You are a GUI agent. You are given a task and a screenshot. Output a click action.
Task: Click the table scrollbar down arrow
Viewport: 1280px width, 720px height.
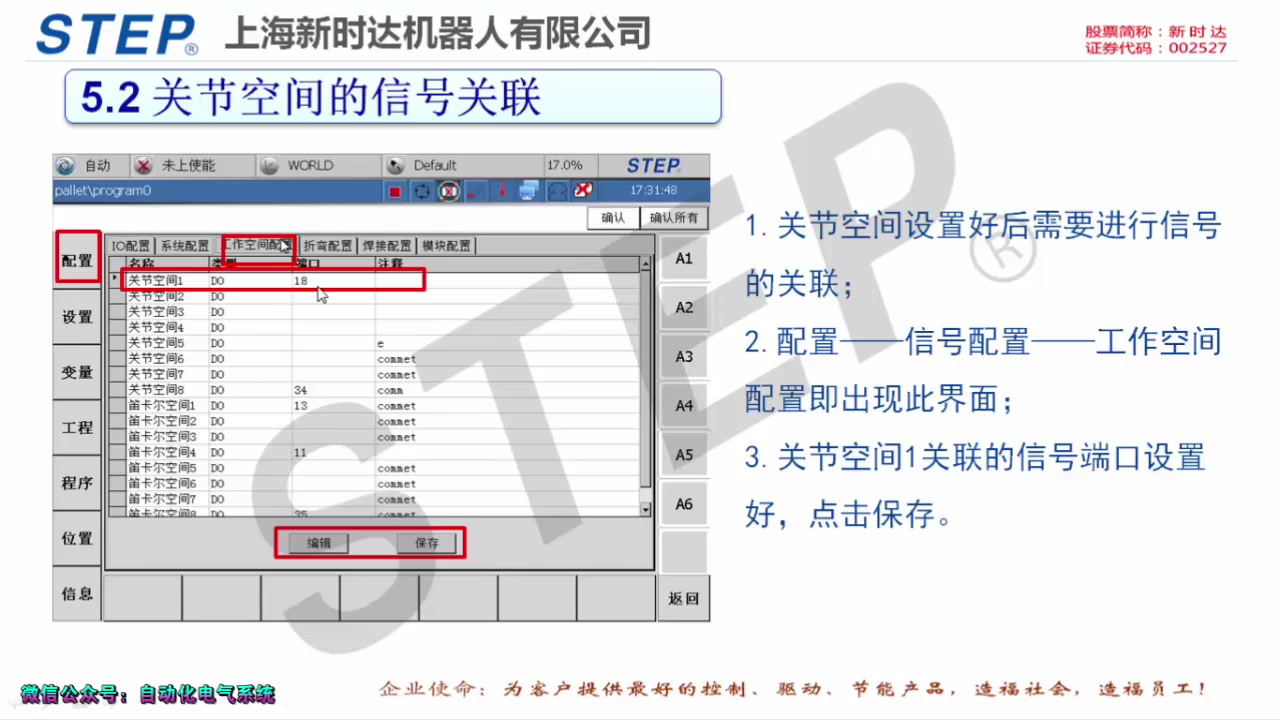645,509
